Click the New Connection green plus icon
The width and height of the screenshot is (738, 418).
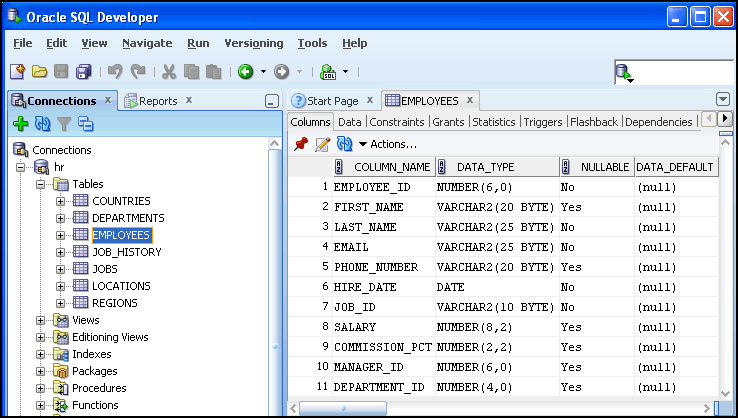[20, 124]
